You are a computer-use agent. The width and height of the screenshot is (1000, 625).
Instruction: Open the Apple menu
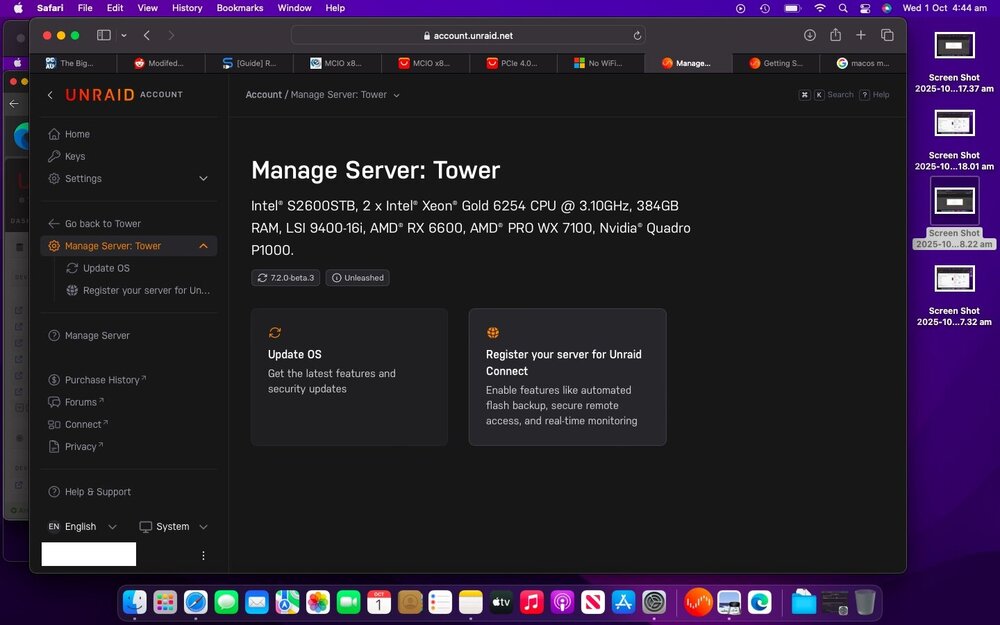tap(18, 8)
